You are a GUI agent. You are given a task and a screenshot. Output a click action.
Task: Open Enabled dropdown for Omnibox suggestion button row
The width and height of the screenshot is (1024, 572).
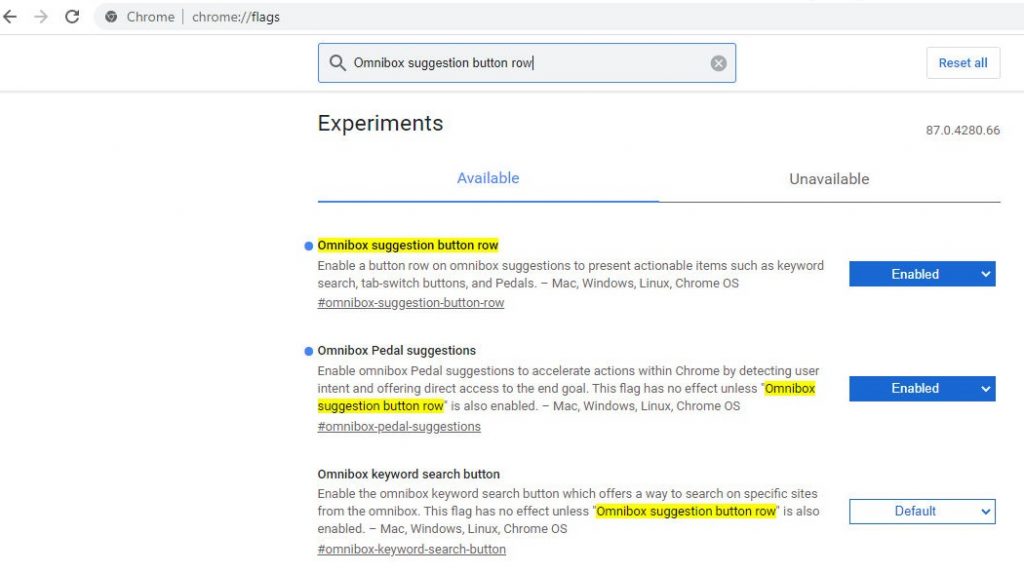coord(922,274)
